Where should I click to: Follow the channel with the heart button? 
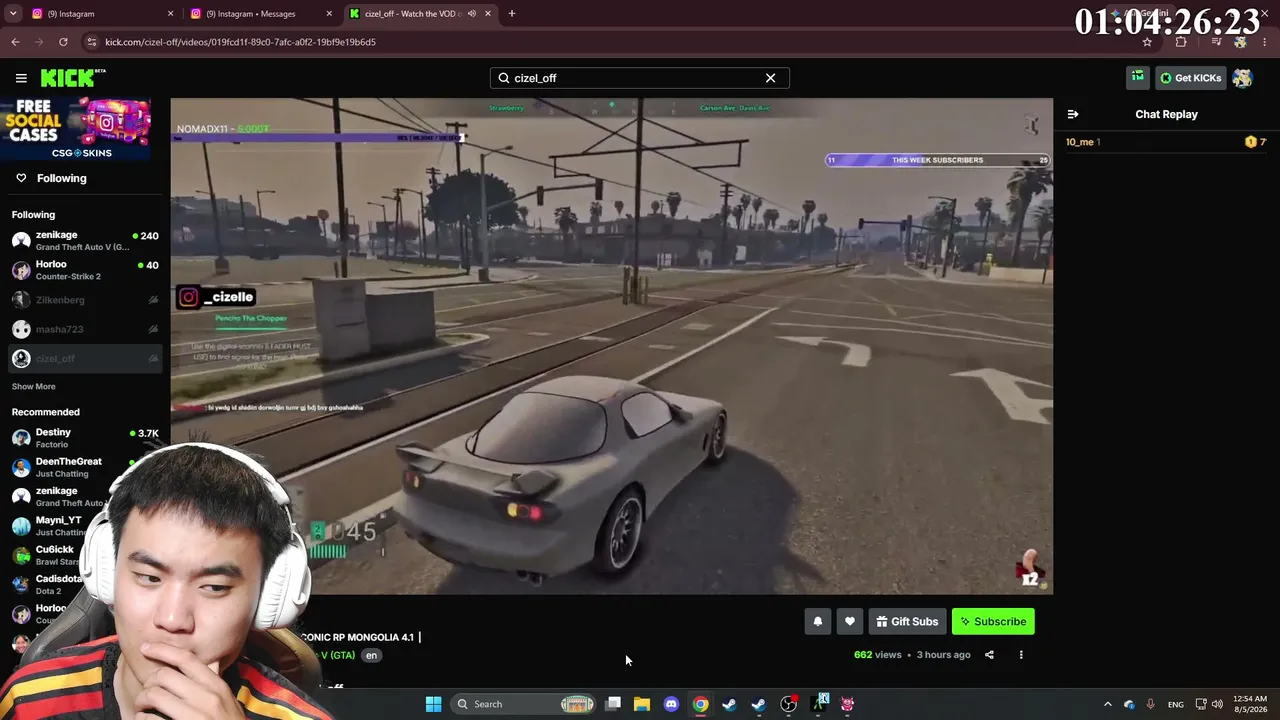[x=849, y=622]
